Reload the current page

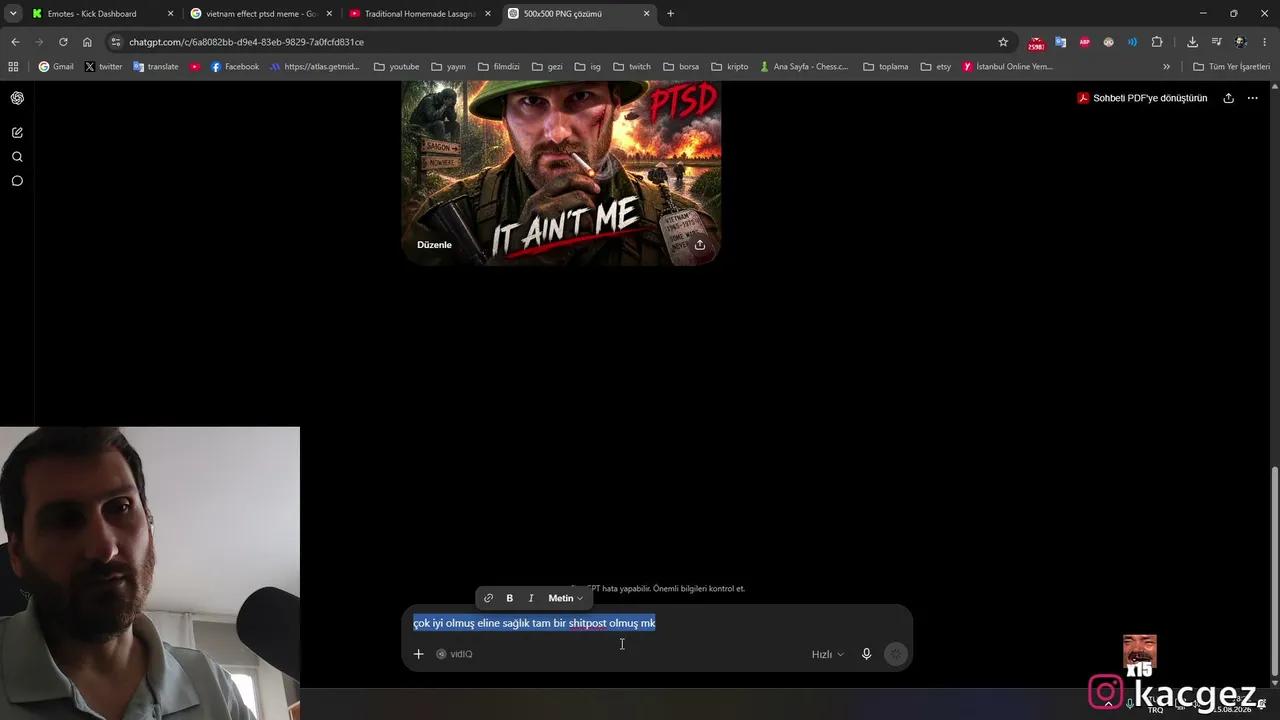tap(63, 42)
